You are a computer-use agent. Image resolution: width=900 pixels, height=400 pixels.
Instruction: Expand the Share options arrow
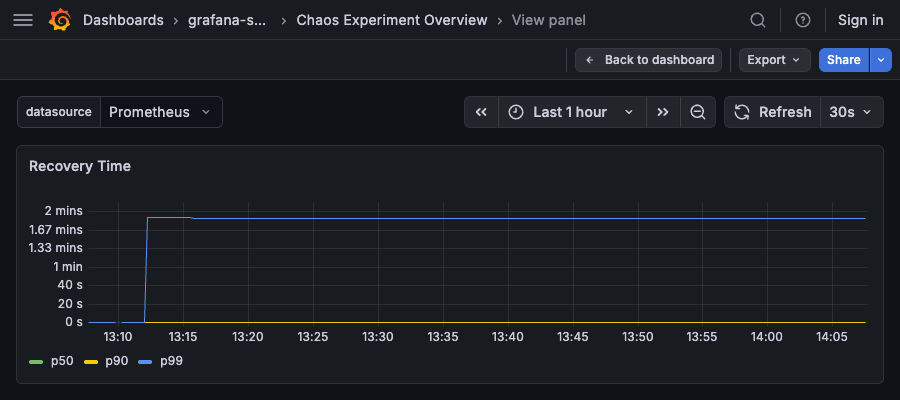(881, 60)
